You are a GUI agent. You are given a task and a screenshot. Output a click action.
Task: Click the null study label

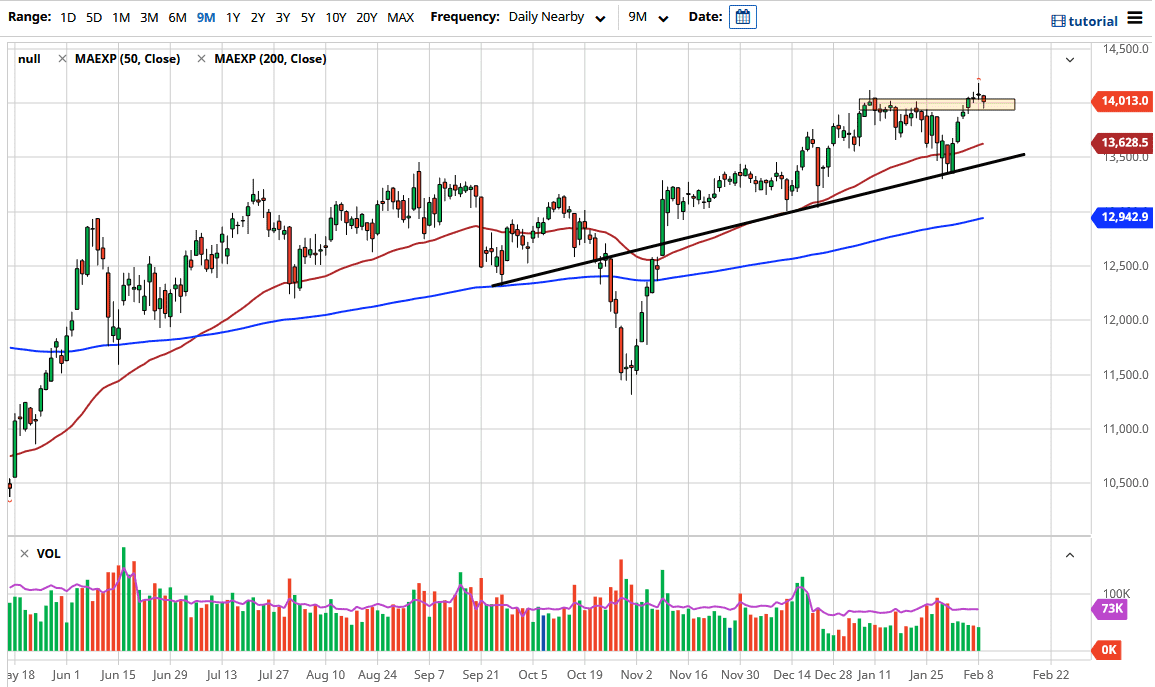30,59
